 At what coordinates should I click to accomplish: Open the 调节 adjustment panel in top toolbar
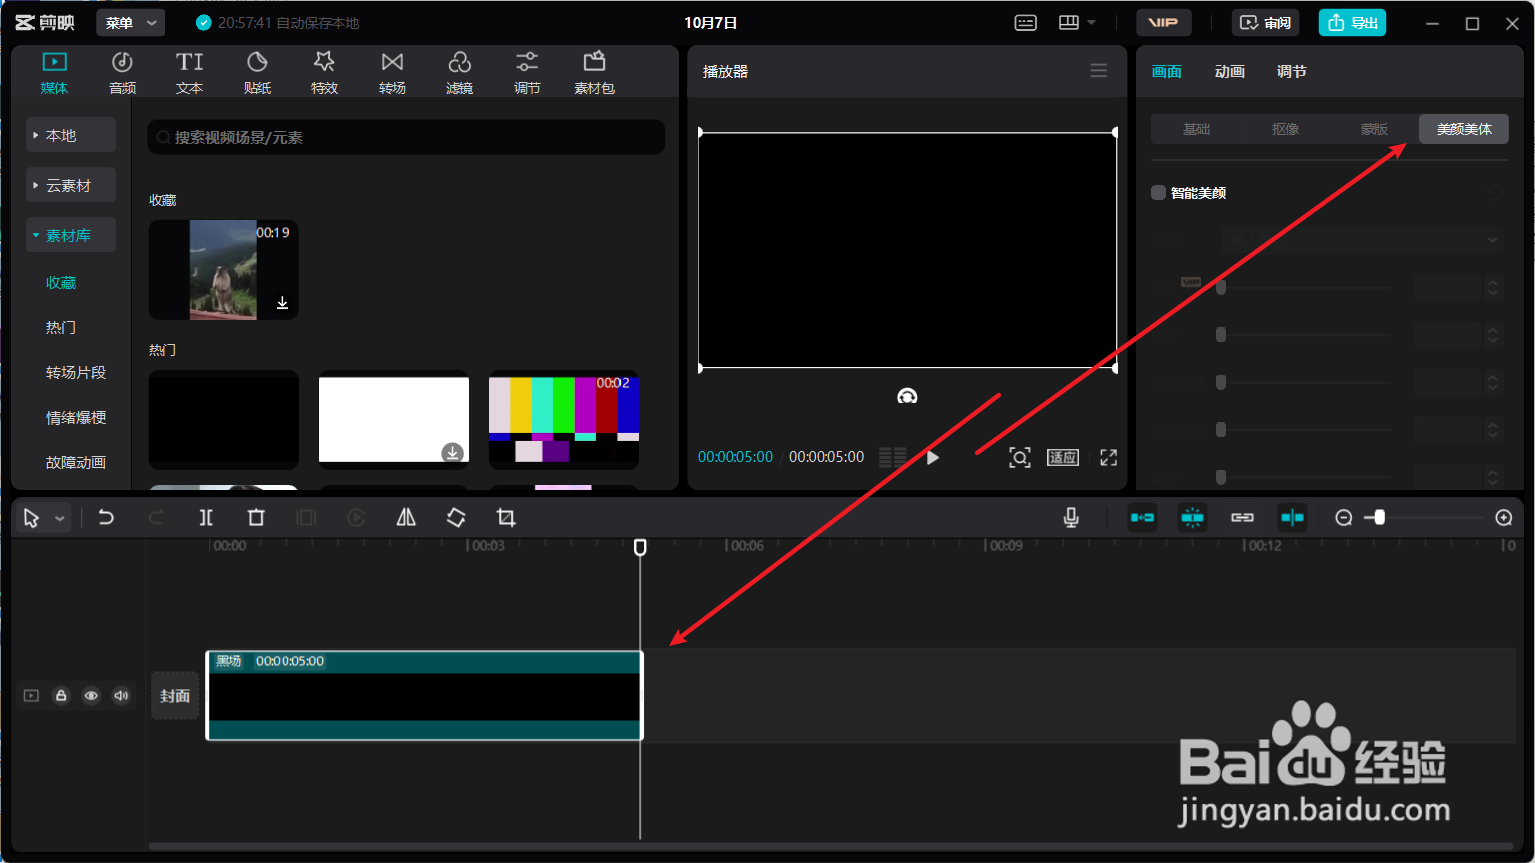pos(527,73)
